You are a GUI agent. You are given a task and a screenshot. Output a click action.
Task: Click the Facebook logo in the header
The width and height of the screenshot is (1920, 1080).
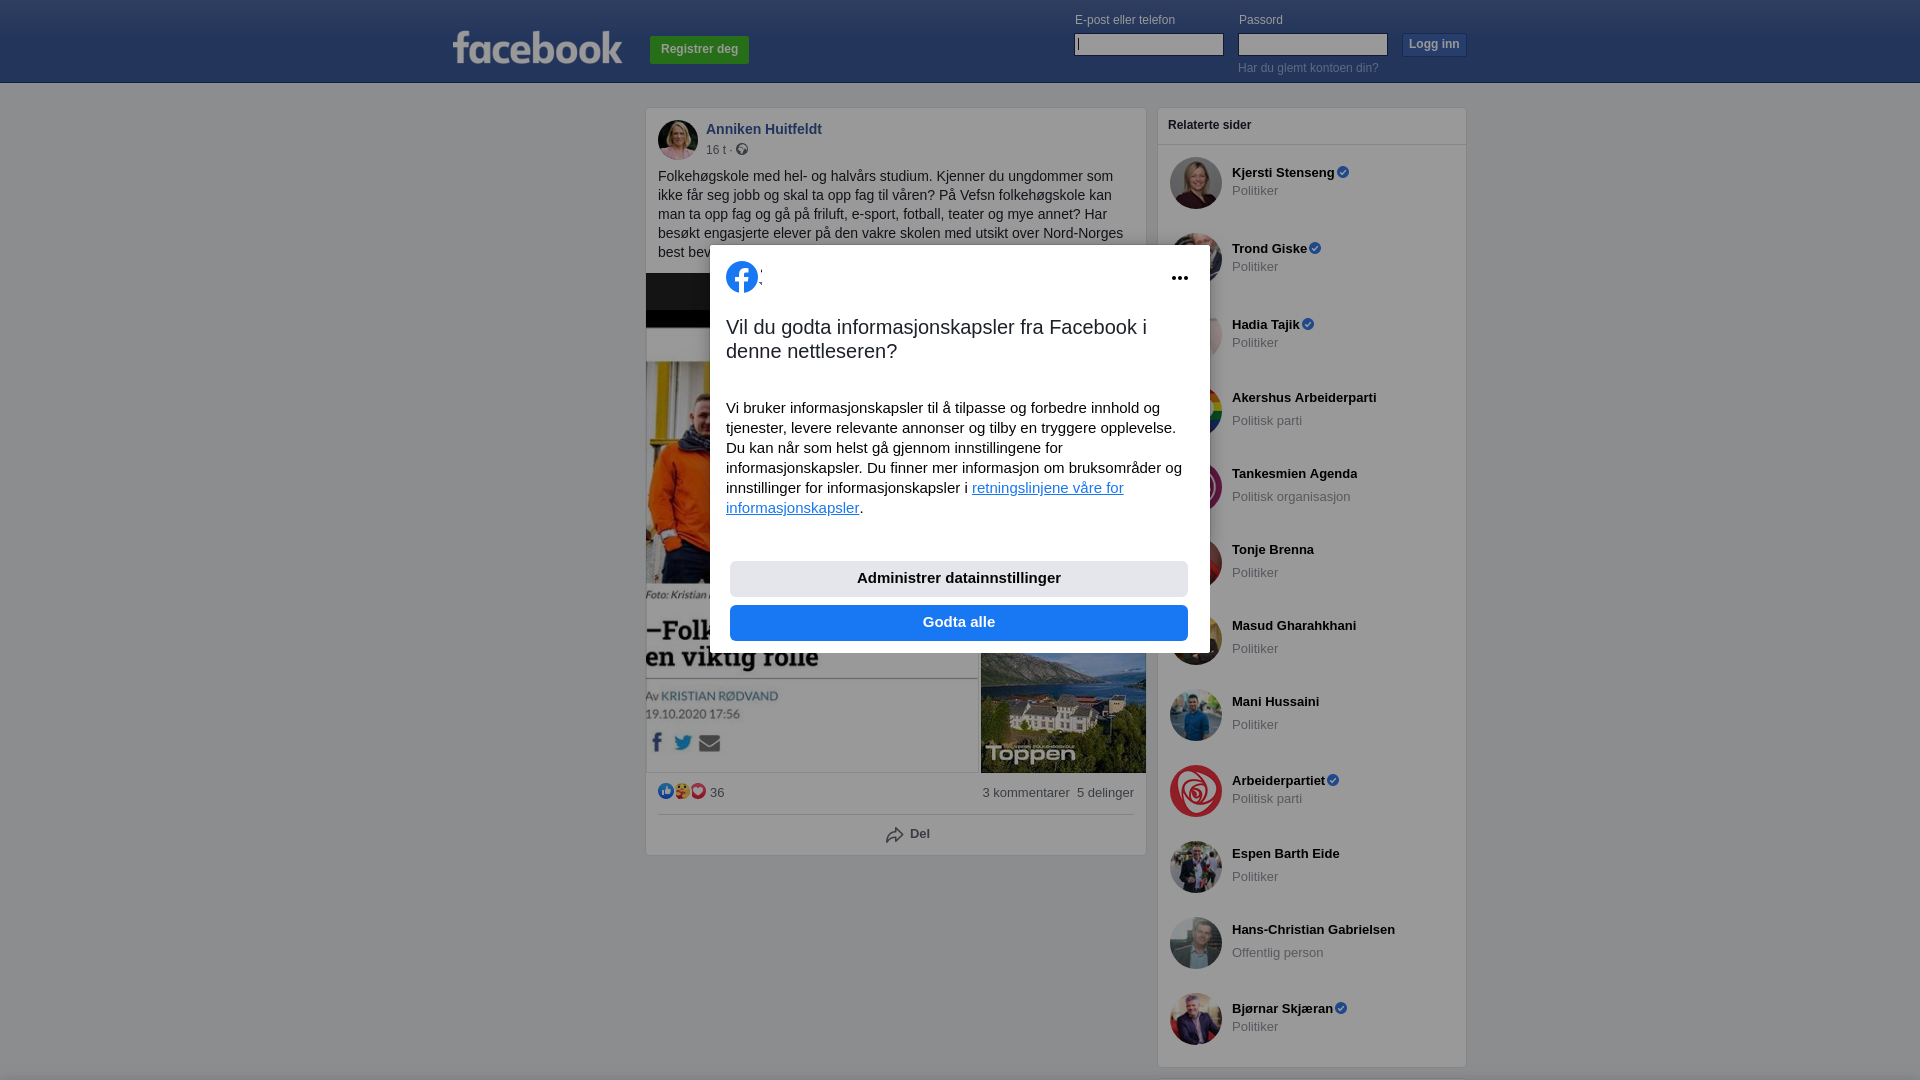pos(537,48)
